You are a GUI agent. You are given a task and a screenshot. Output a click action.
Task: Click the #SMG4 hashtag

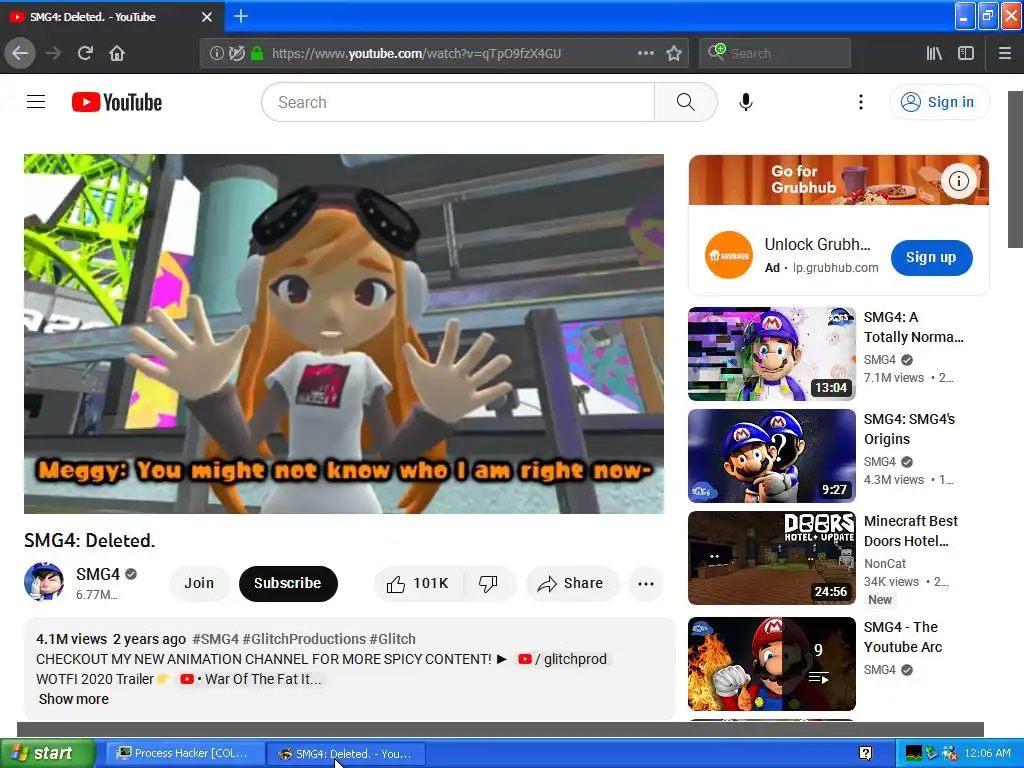coord(216,639)
